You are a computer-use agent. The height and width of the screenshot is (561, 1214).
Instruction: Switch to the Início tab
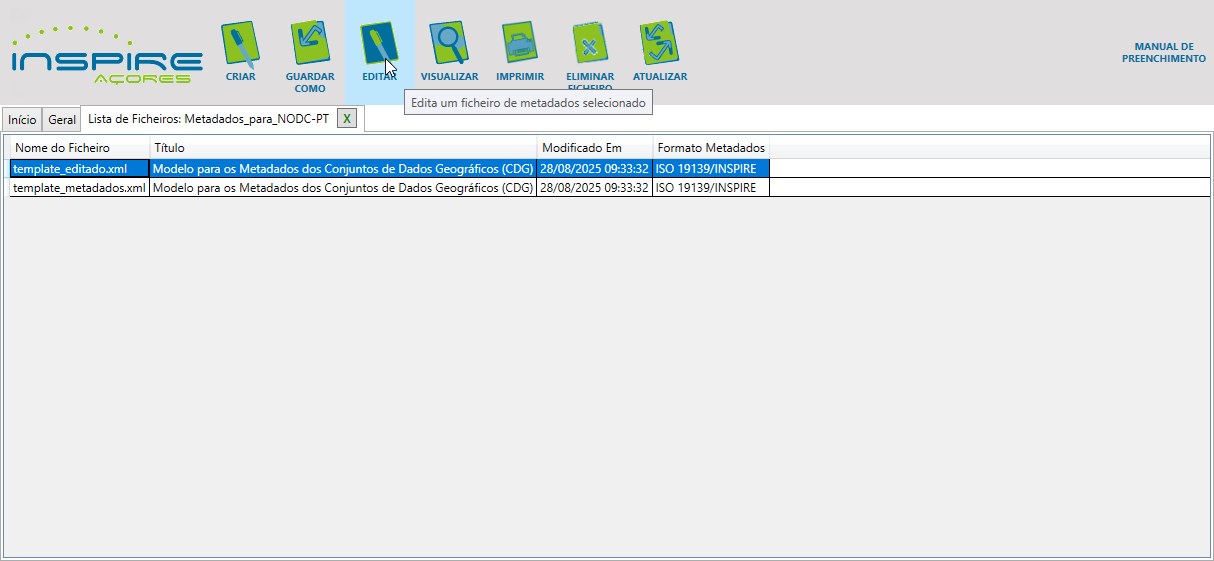[x=22, y=120]
